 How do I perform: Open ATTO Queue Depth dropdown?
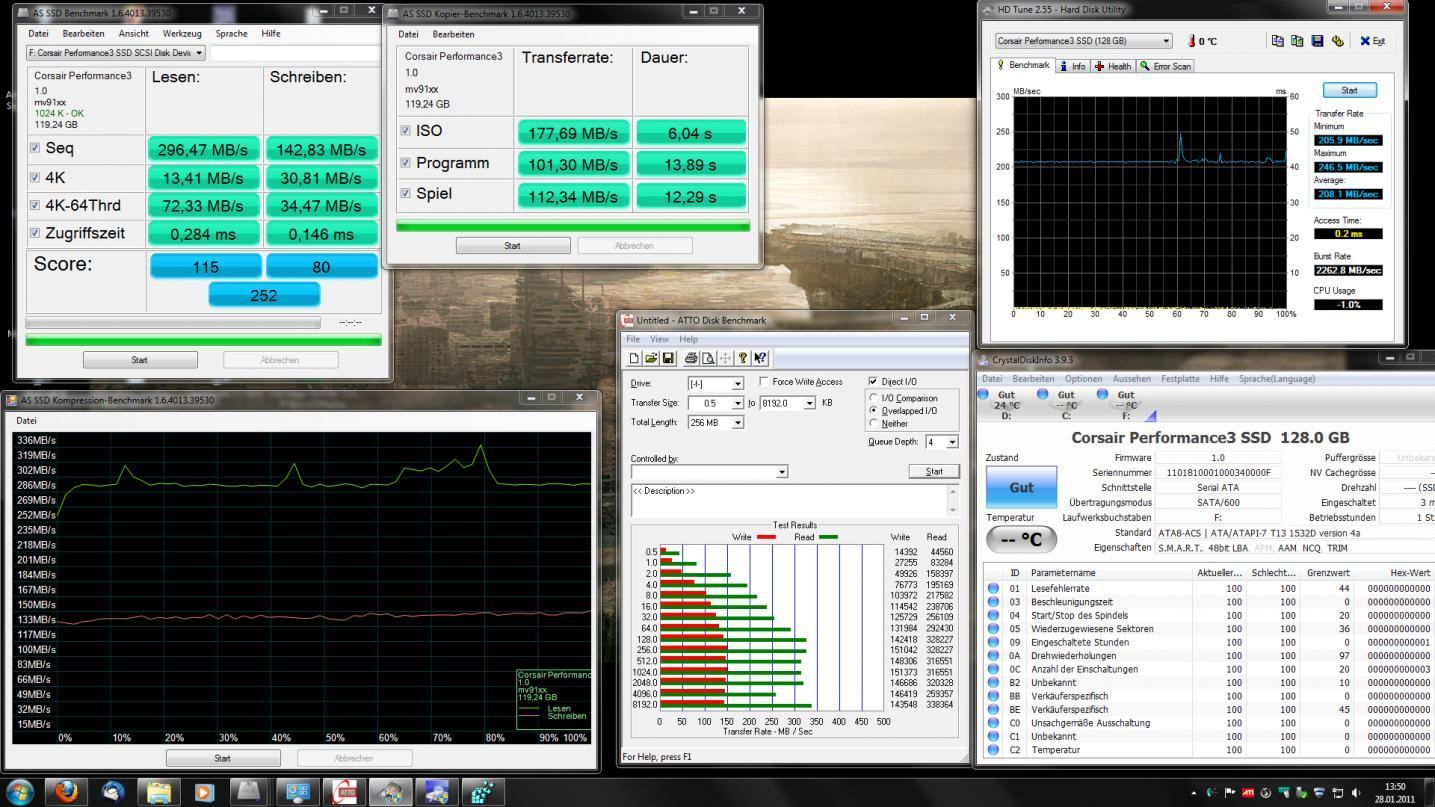pos(952,442)
